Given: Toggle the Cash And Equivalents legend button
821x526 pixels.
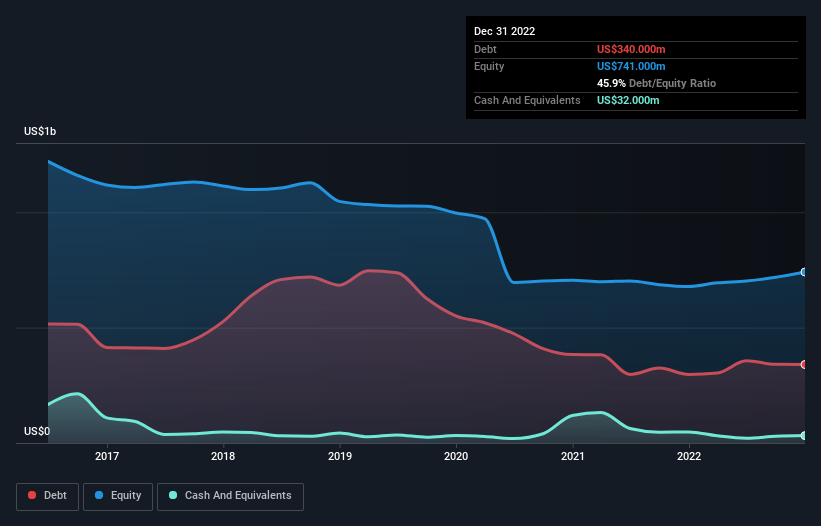Looking at the screenshot, I should [230, 496].
